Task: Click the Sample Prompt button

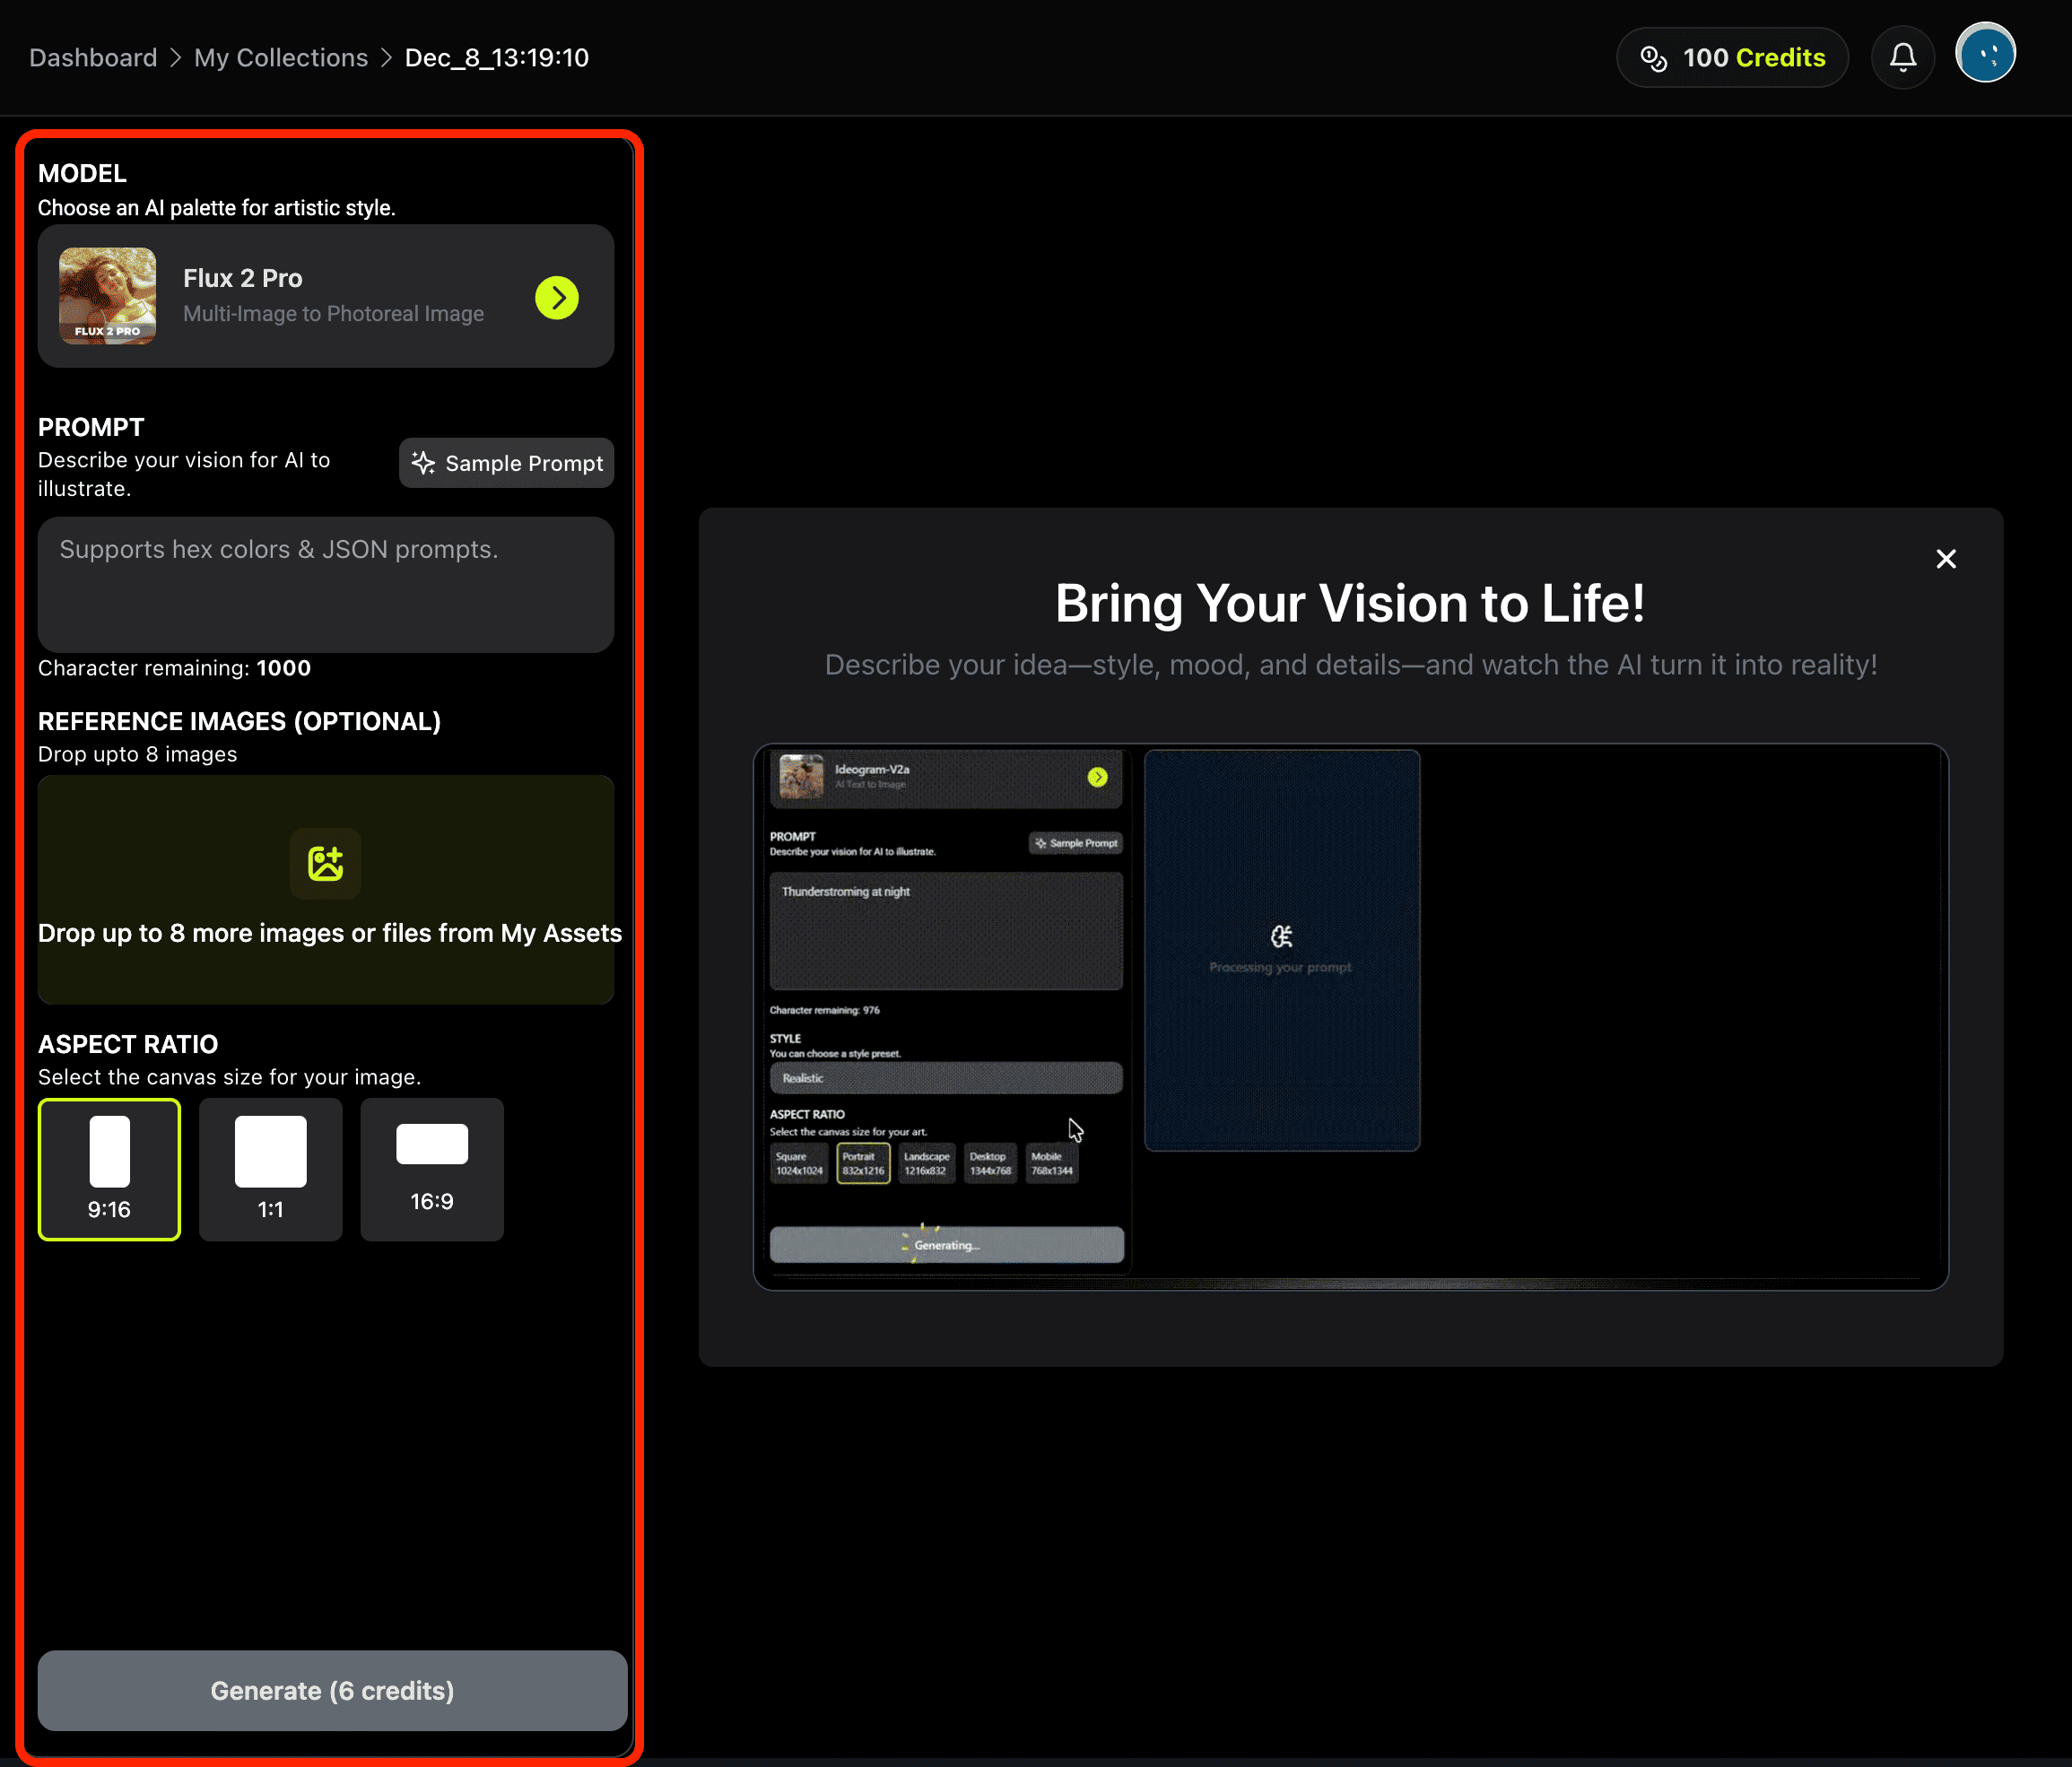Action: coord(506,462)
